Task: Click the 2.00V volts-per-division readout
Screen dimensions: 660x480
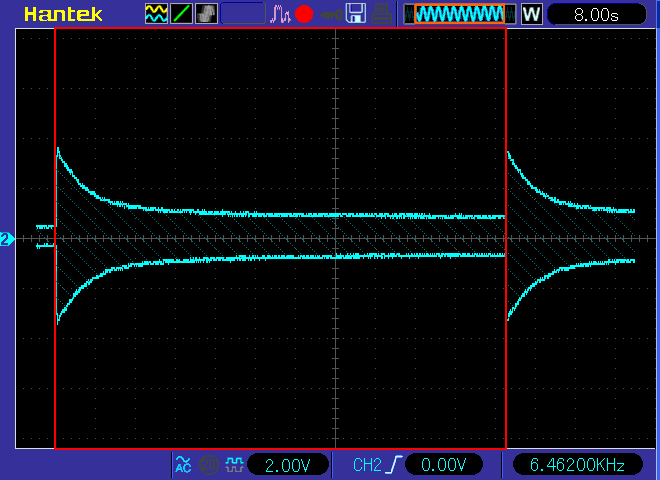Action: [288, 465]
